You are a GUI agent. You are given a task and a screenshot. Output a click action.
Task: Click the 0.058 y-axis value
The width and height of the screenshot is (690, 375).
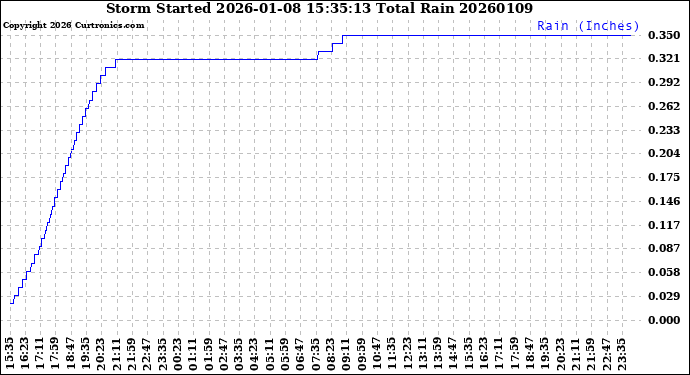coord(664,272)
